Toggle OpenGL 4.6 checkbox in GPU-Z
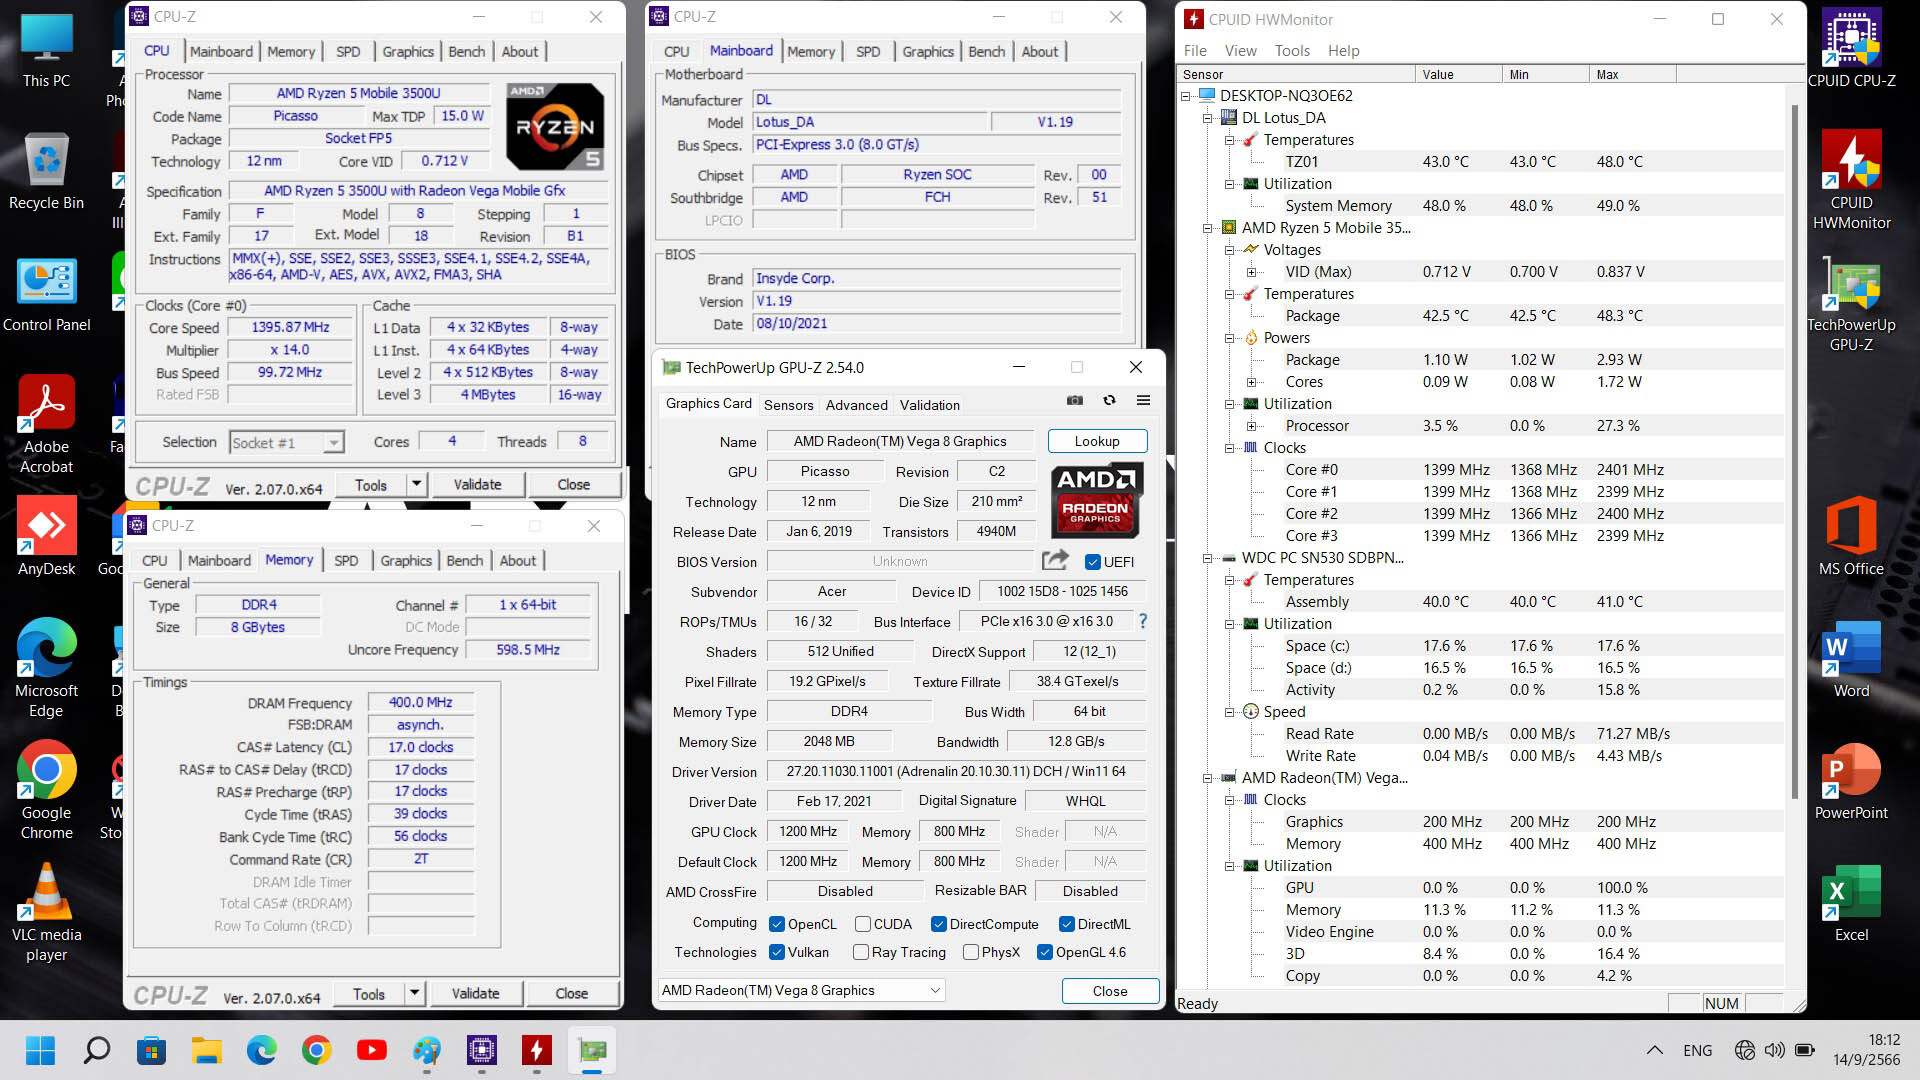1920x1080 pixels. (1045, 952)
